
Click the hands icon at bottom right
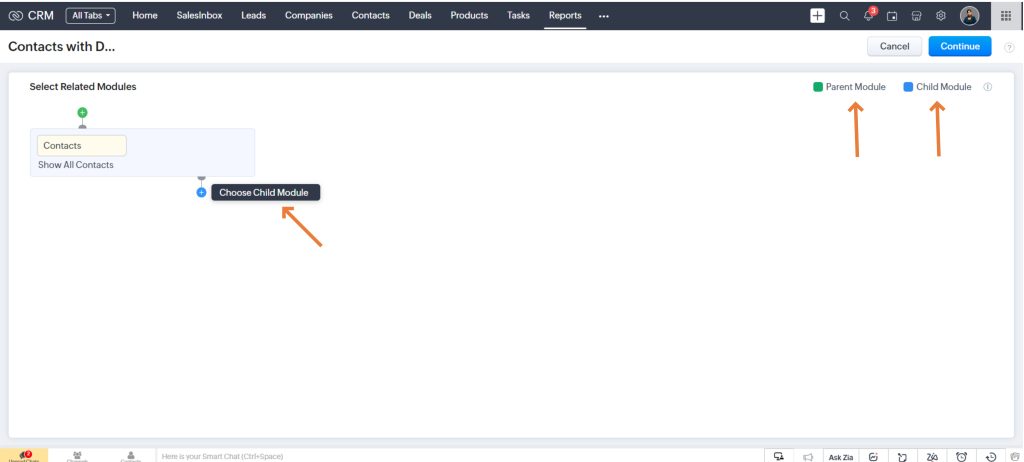1015,457
